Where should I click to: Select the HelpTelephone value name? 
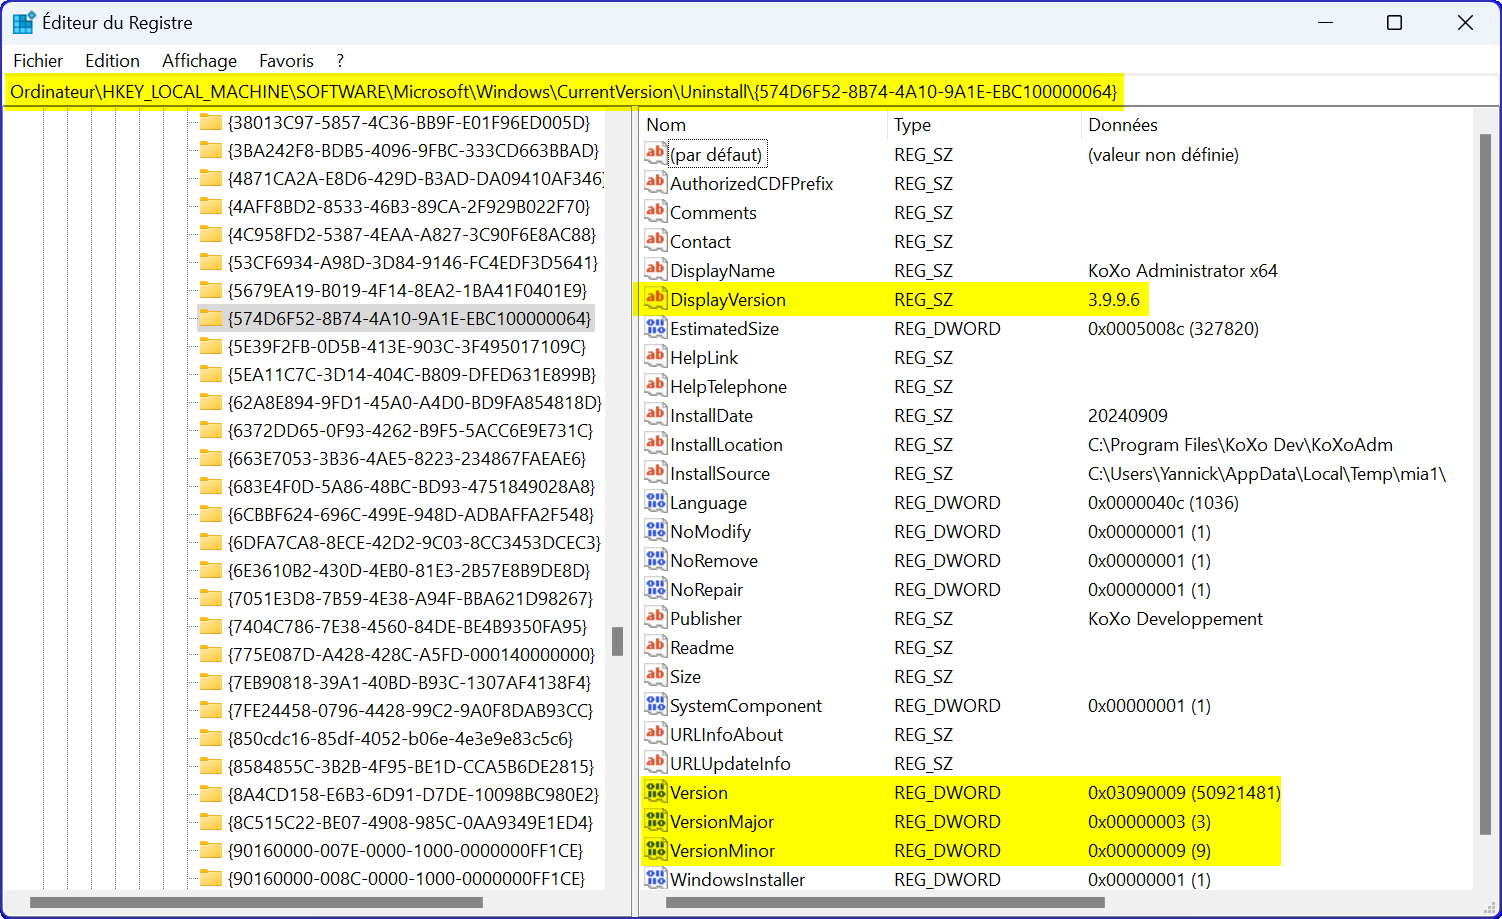[728, 386]
